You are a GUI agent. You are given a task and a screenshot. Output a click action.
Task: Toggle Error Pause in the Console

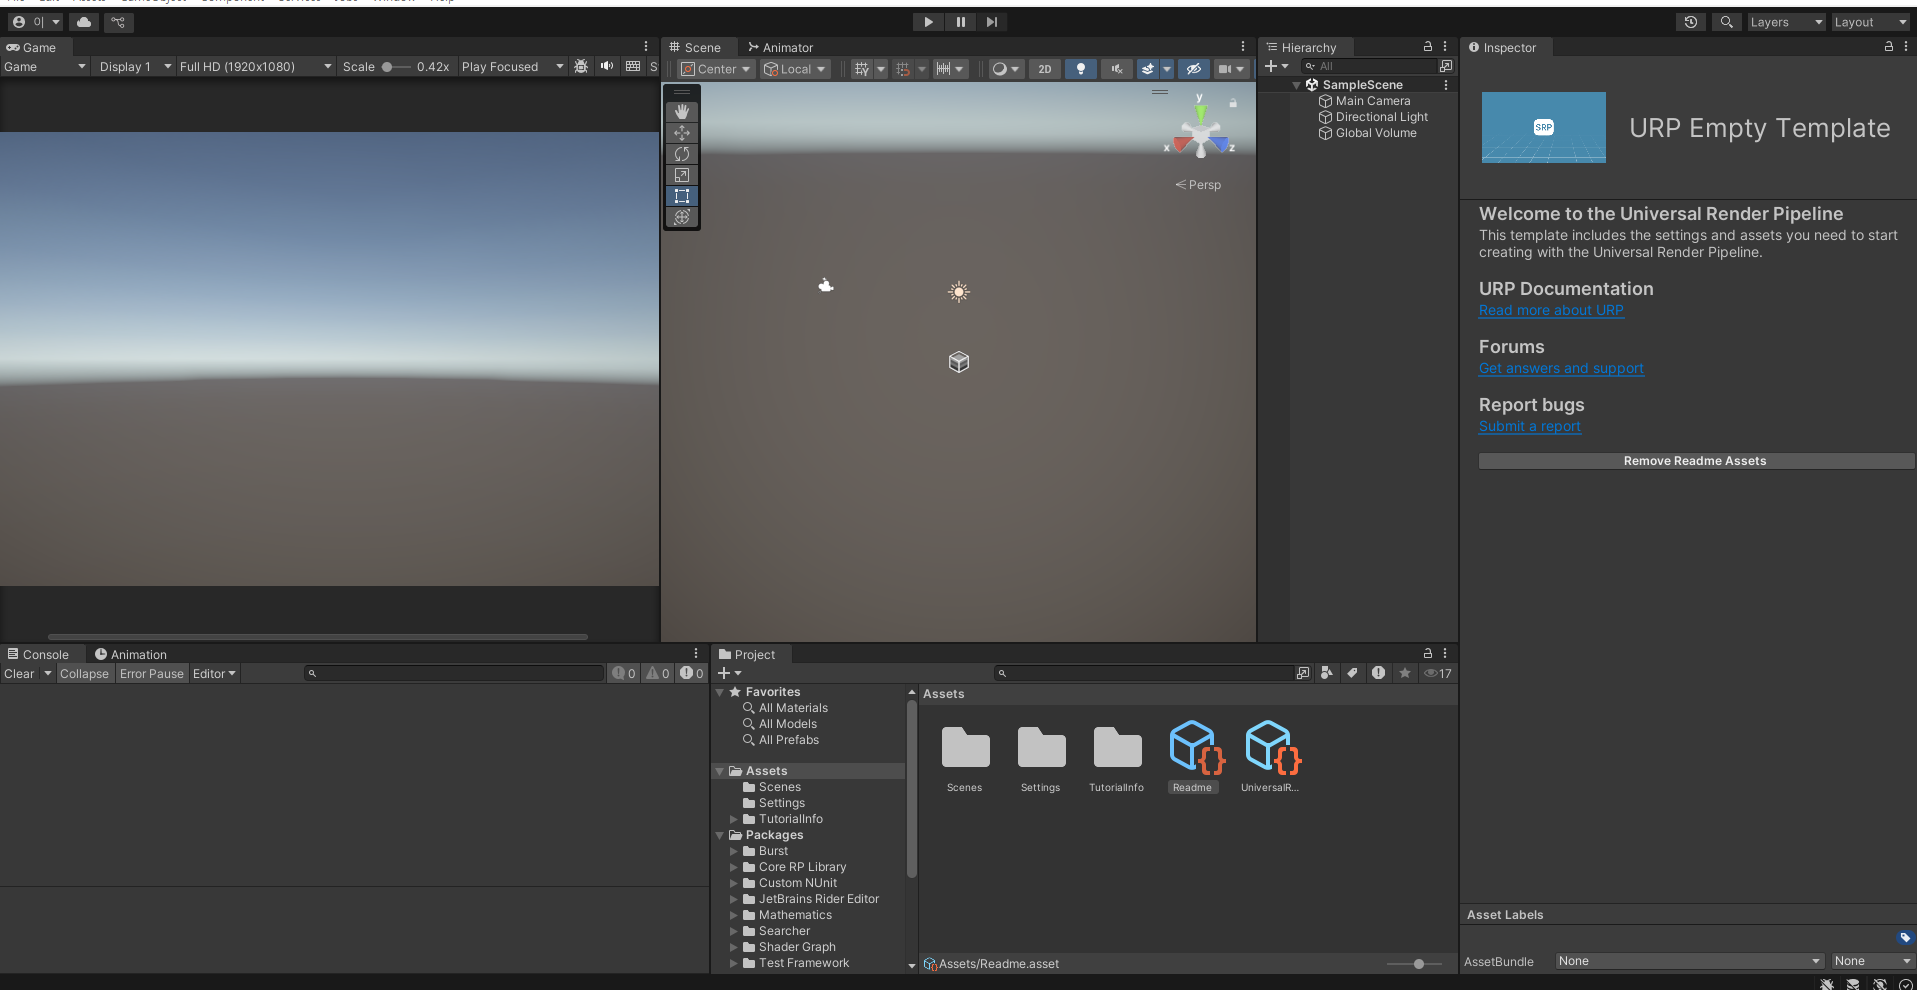152,674
